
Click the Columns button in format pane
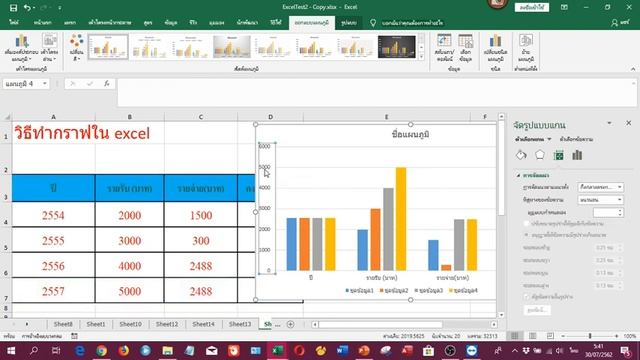(537, 310)
